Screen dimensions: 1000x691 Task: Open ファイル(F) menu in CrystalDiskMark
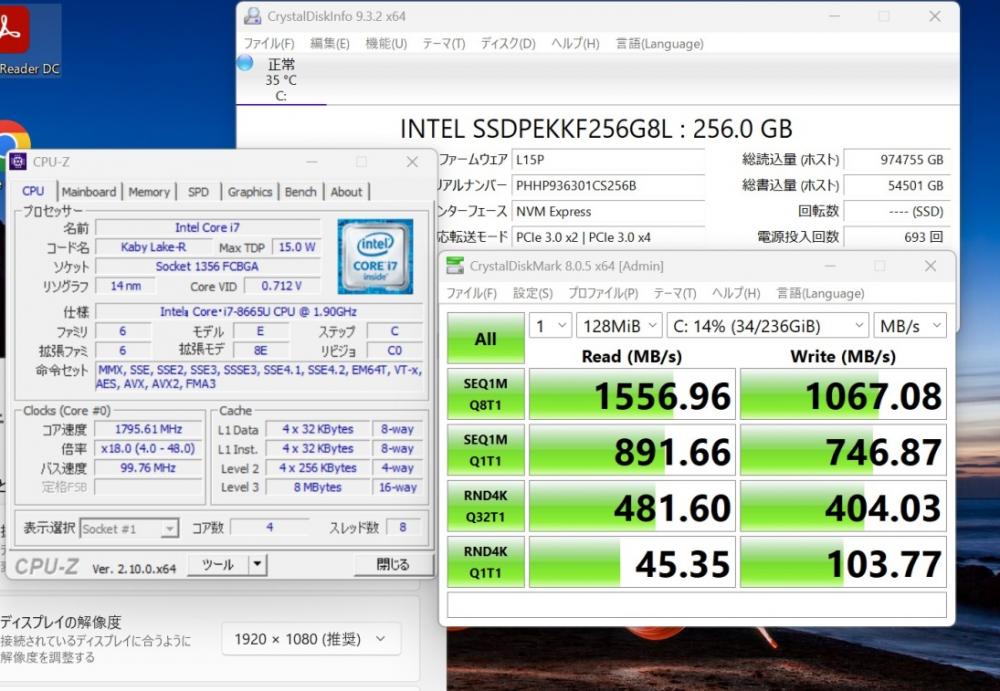pos(471,293)
